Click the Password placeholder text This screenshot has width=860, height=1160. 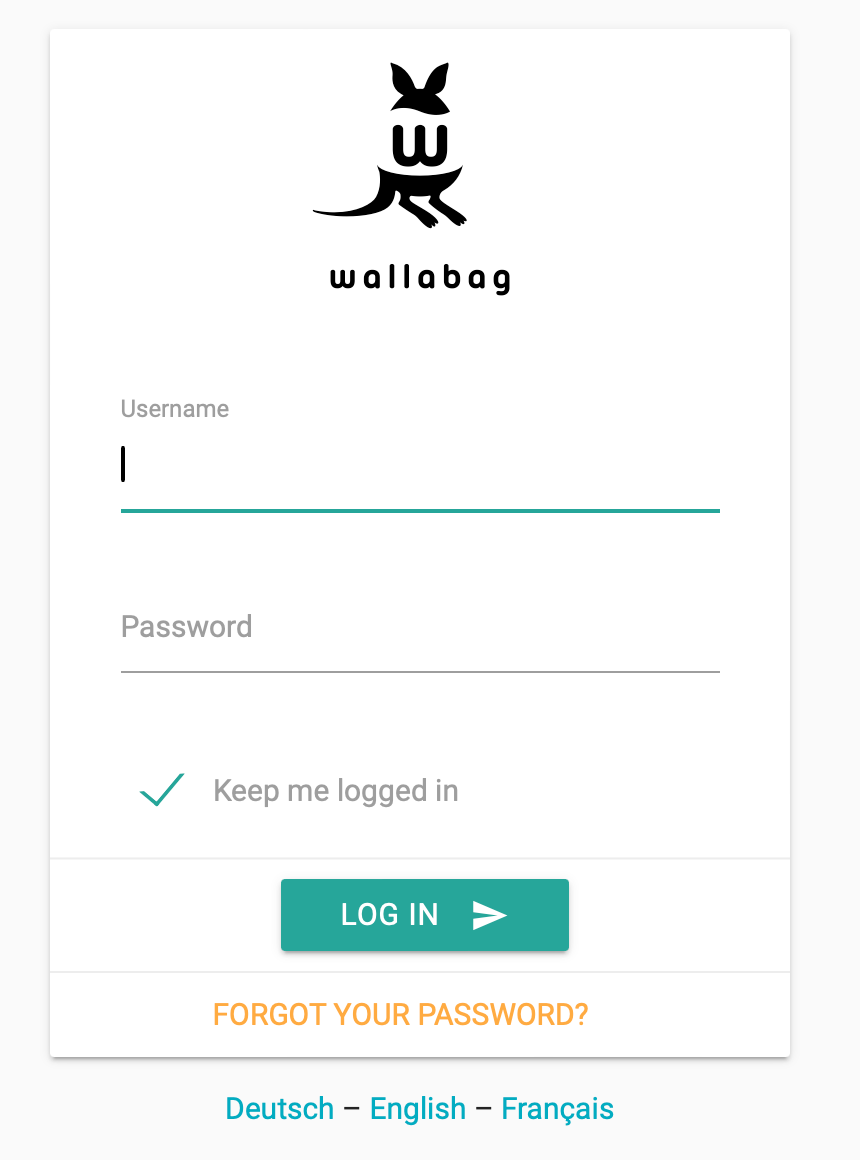[x=187, y=627]
